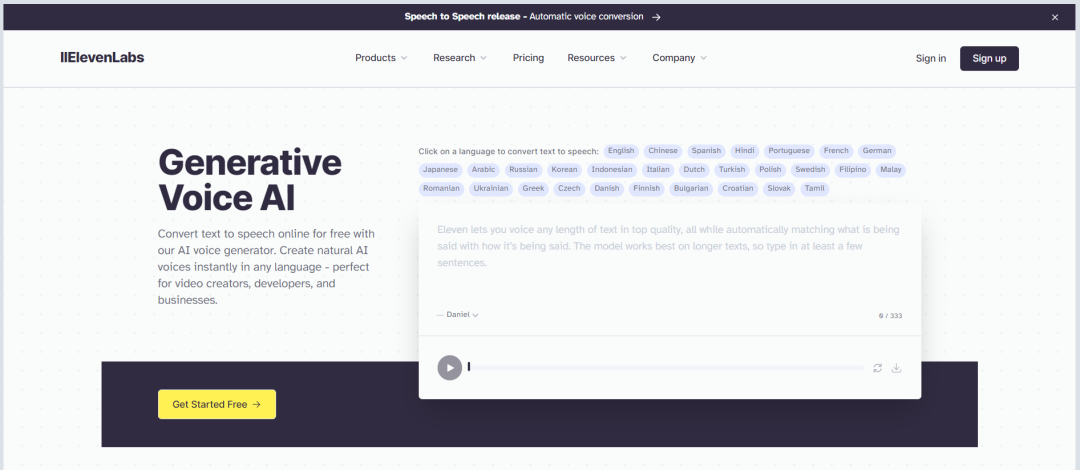This screenshot has height=470, width=1080.
Task: Click the audio progress bar
Action: click(x=666, y=367)
